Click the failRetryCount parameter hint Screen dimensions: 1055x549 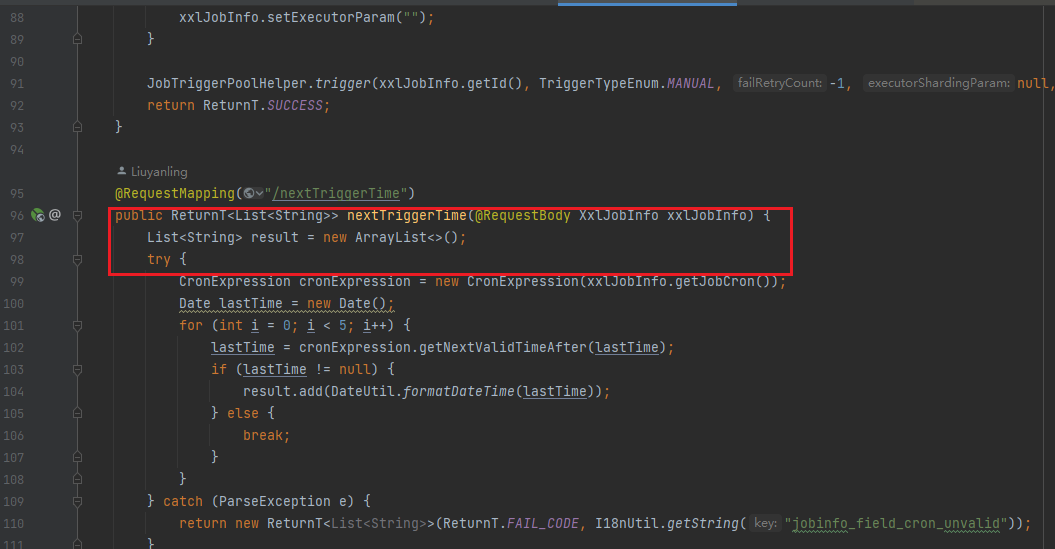point(779,83)
